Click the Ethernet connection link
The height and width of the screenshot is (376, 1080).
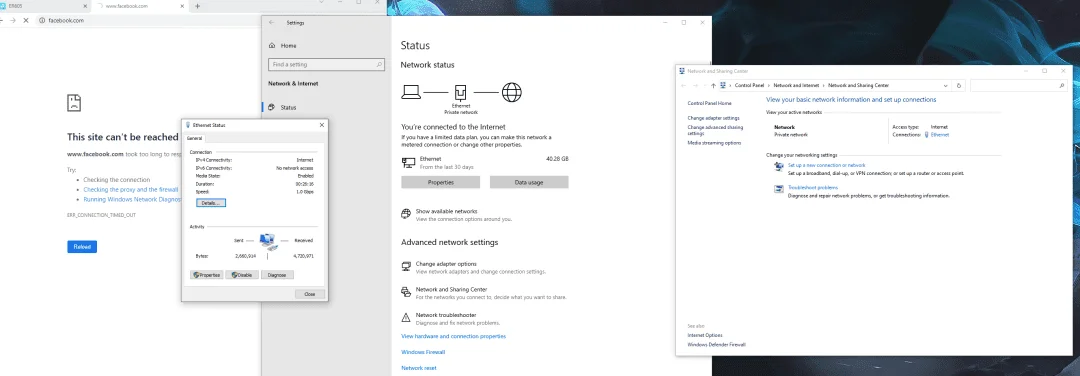coord(939,135)
